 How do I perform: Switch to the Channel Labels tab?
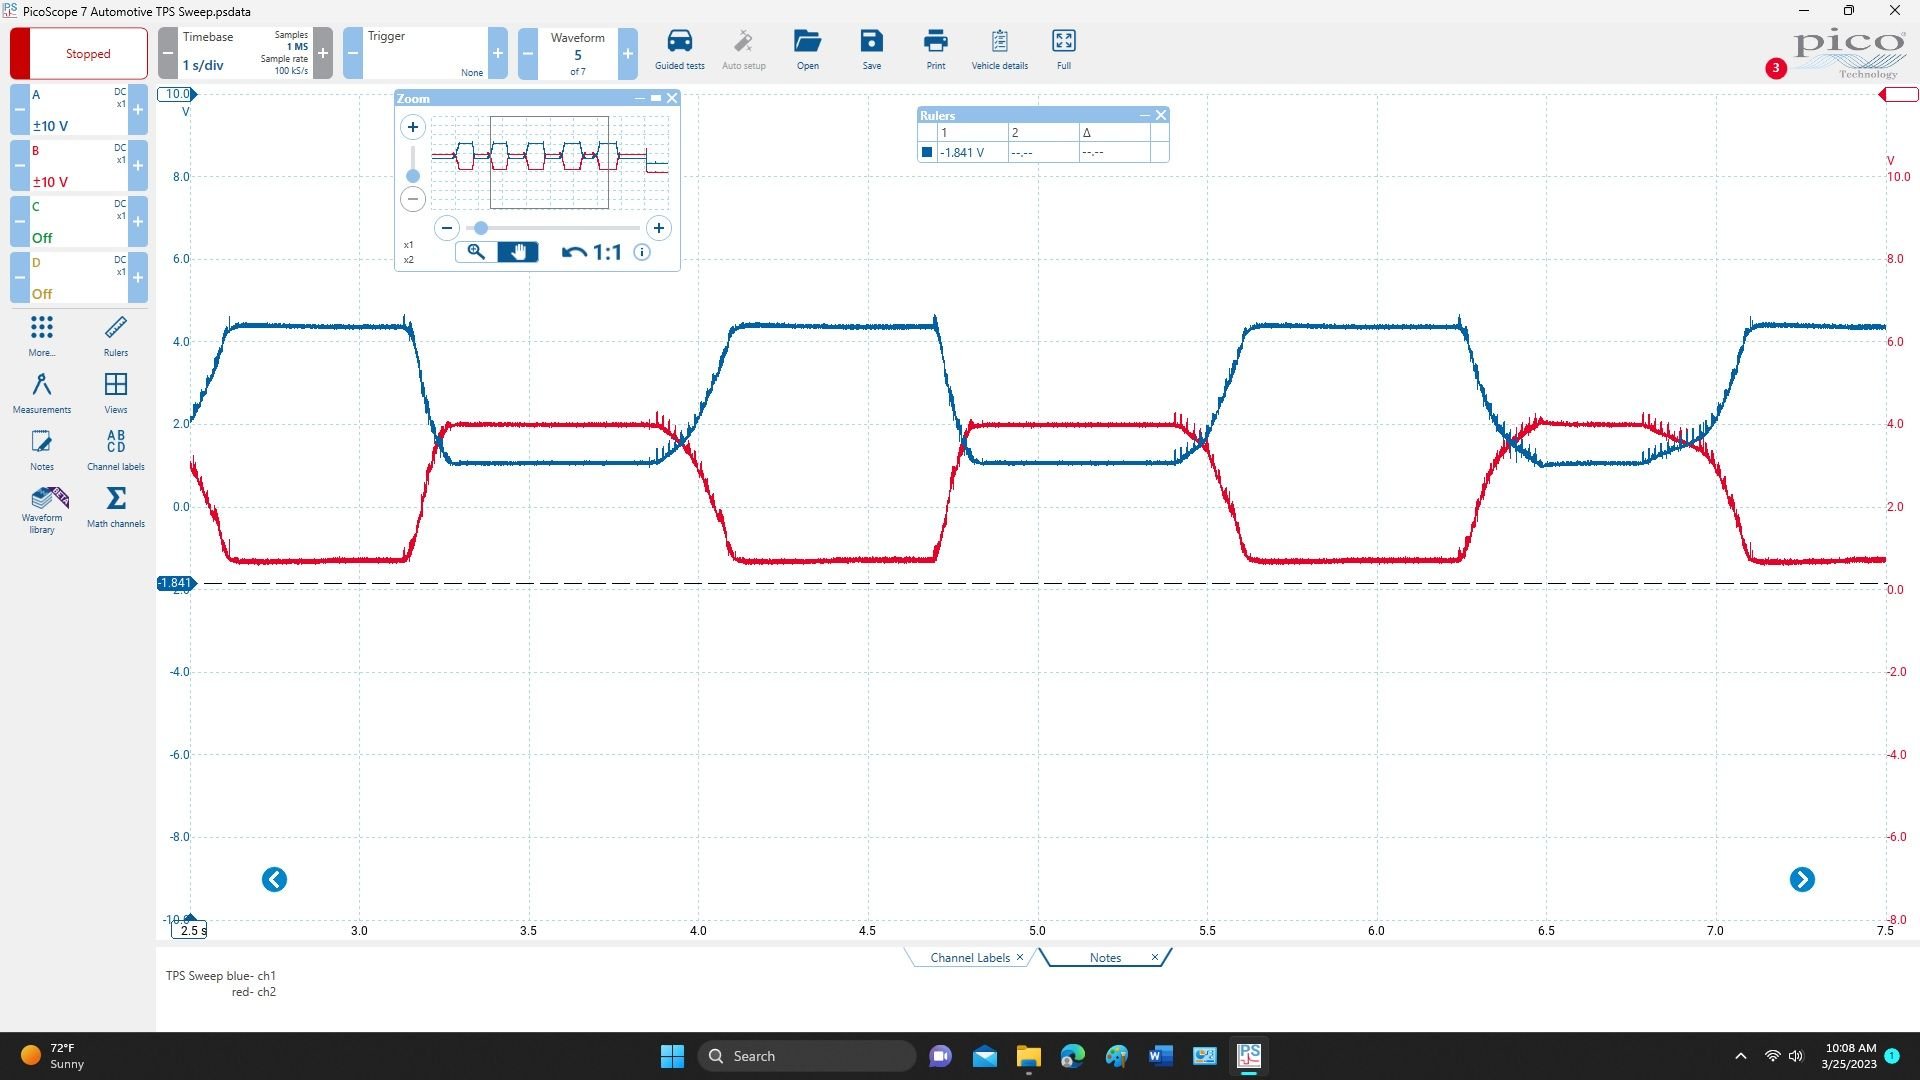[969, 958]
